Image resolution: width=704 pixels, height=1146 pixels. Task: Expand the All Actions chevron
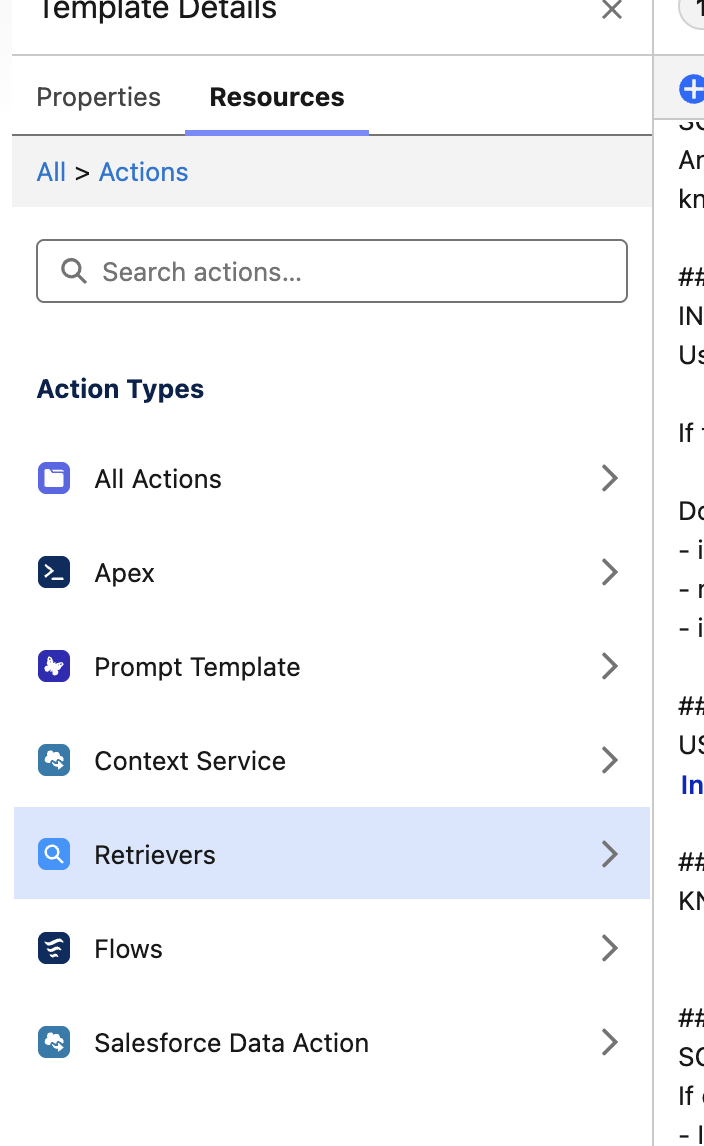coord(610,479)
